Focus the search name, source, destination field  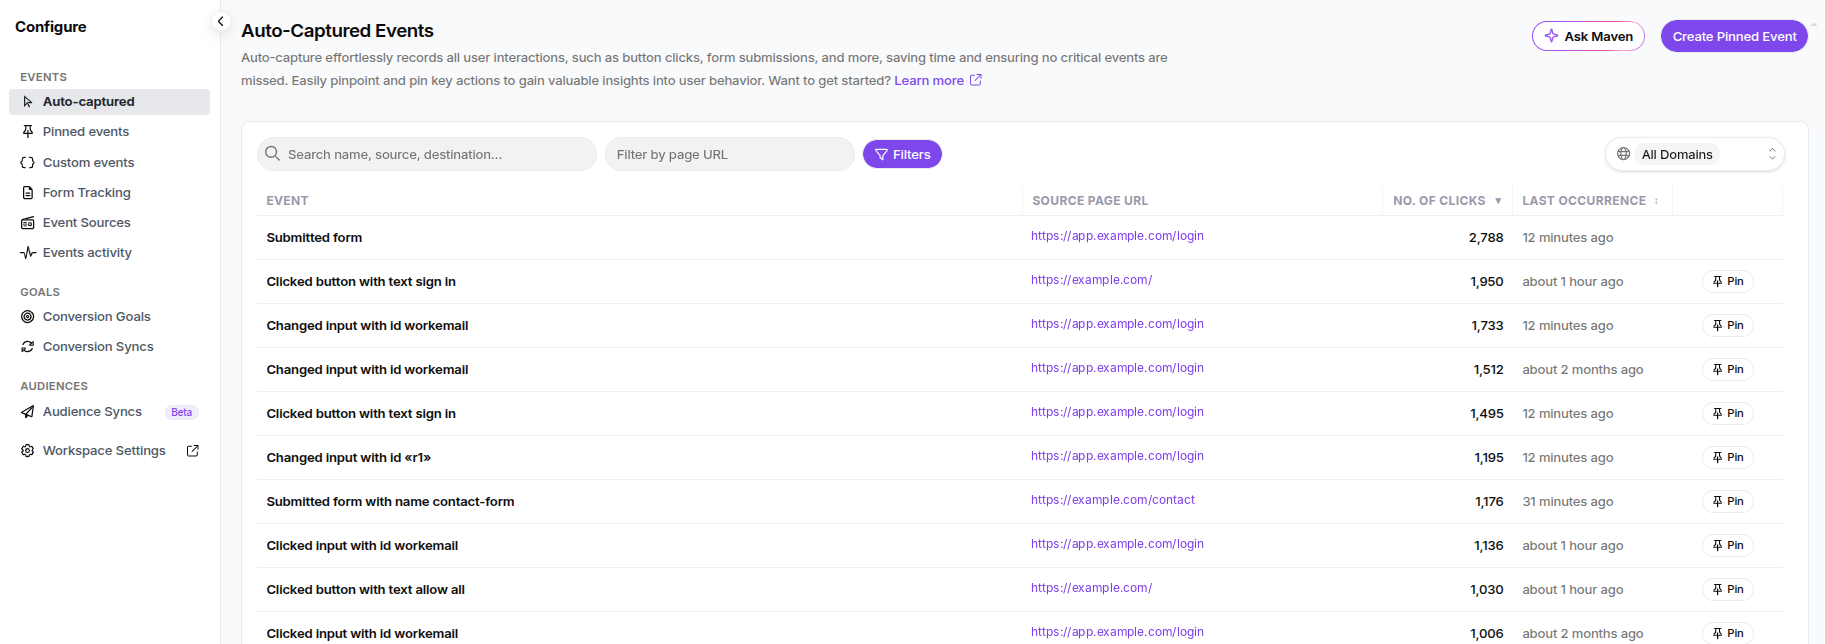point(427,154)
